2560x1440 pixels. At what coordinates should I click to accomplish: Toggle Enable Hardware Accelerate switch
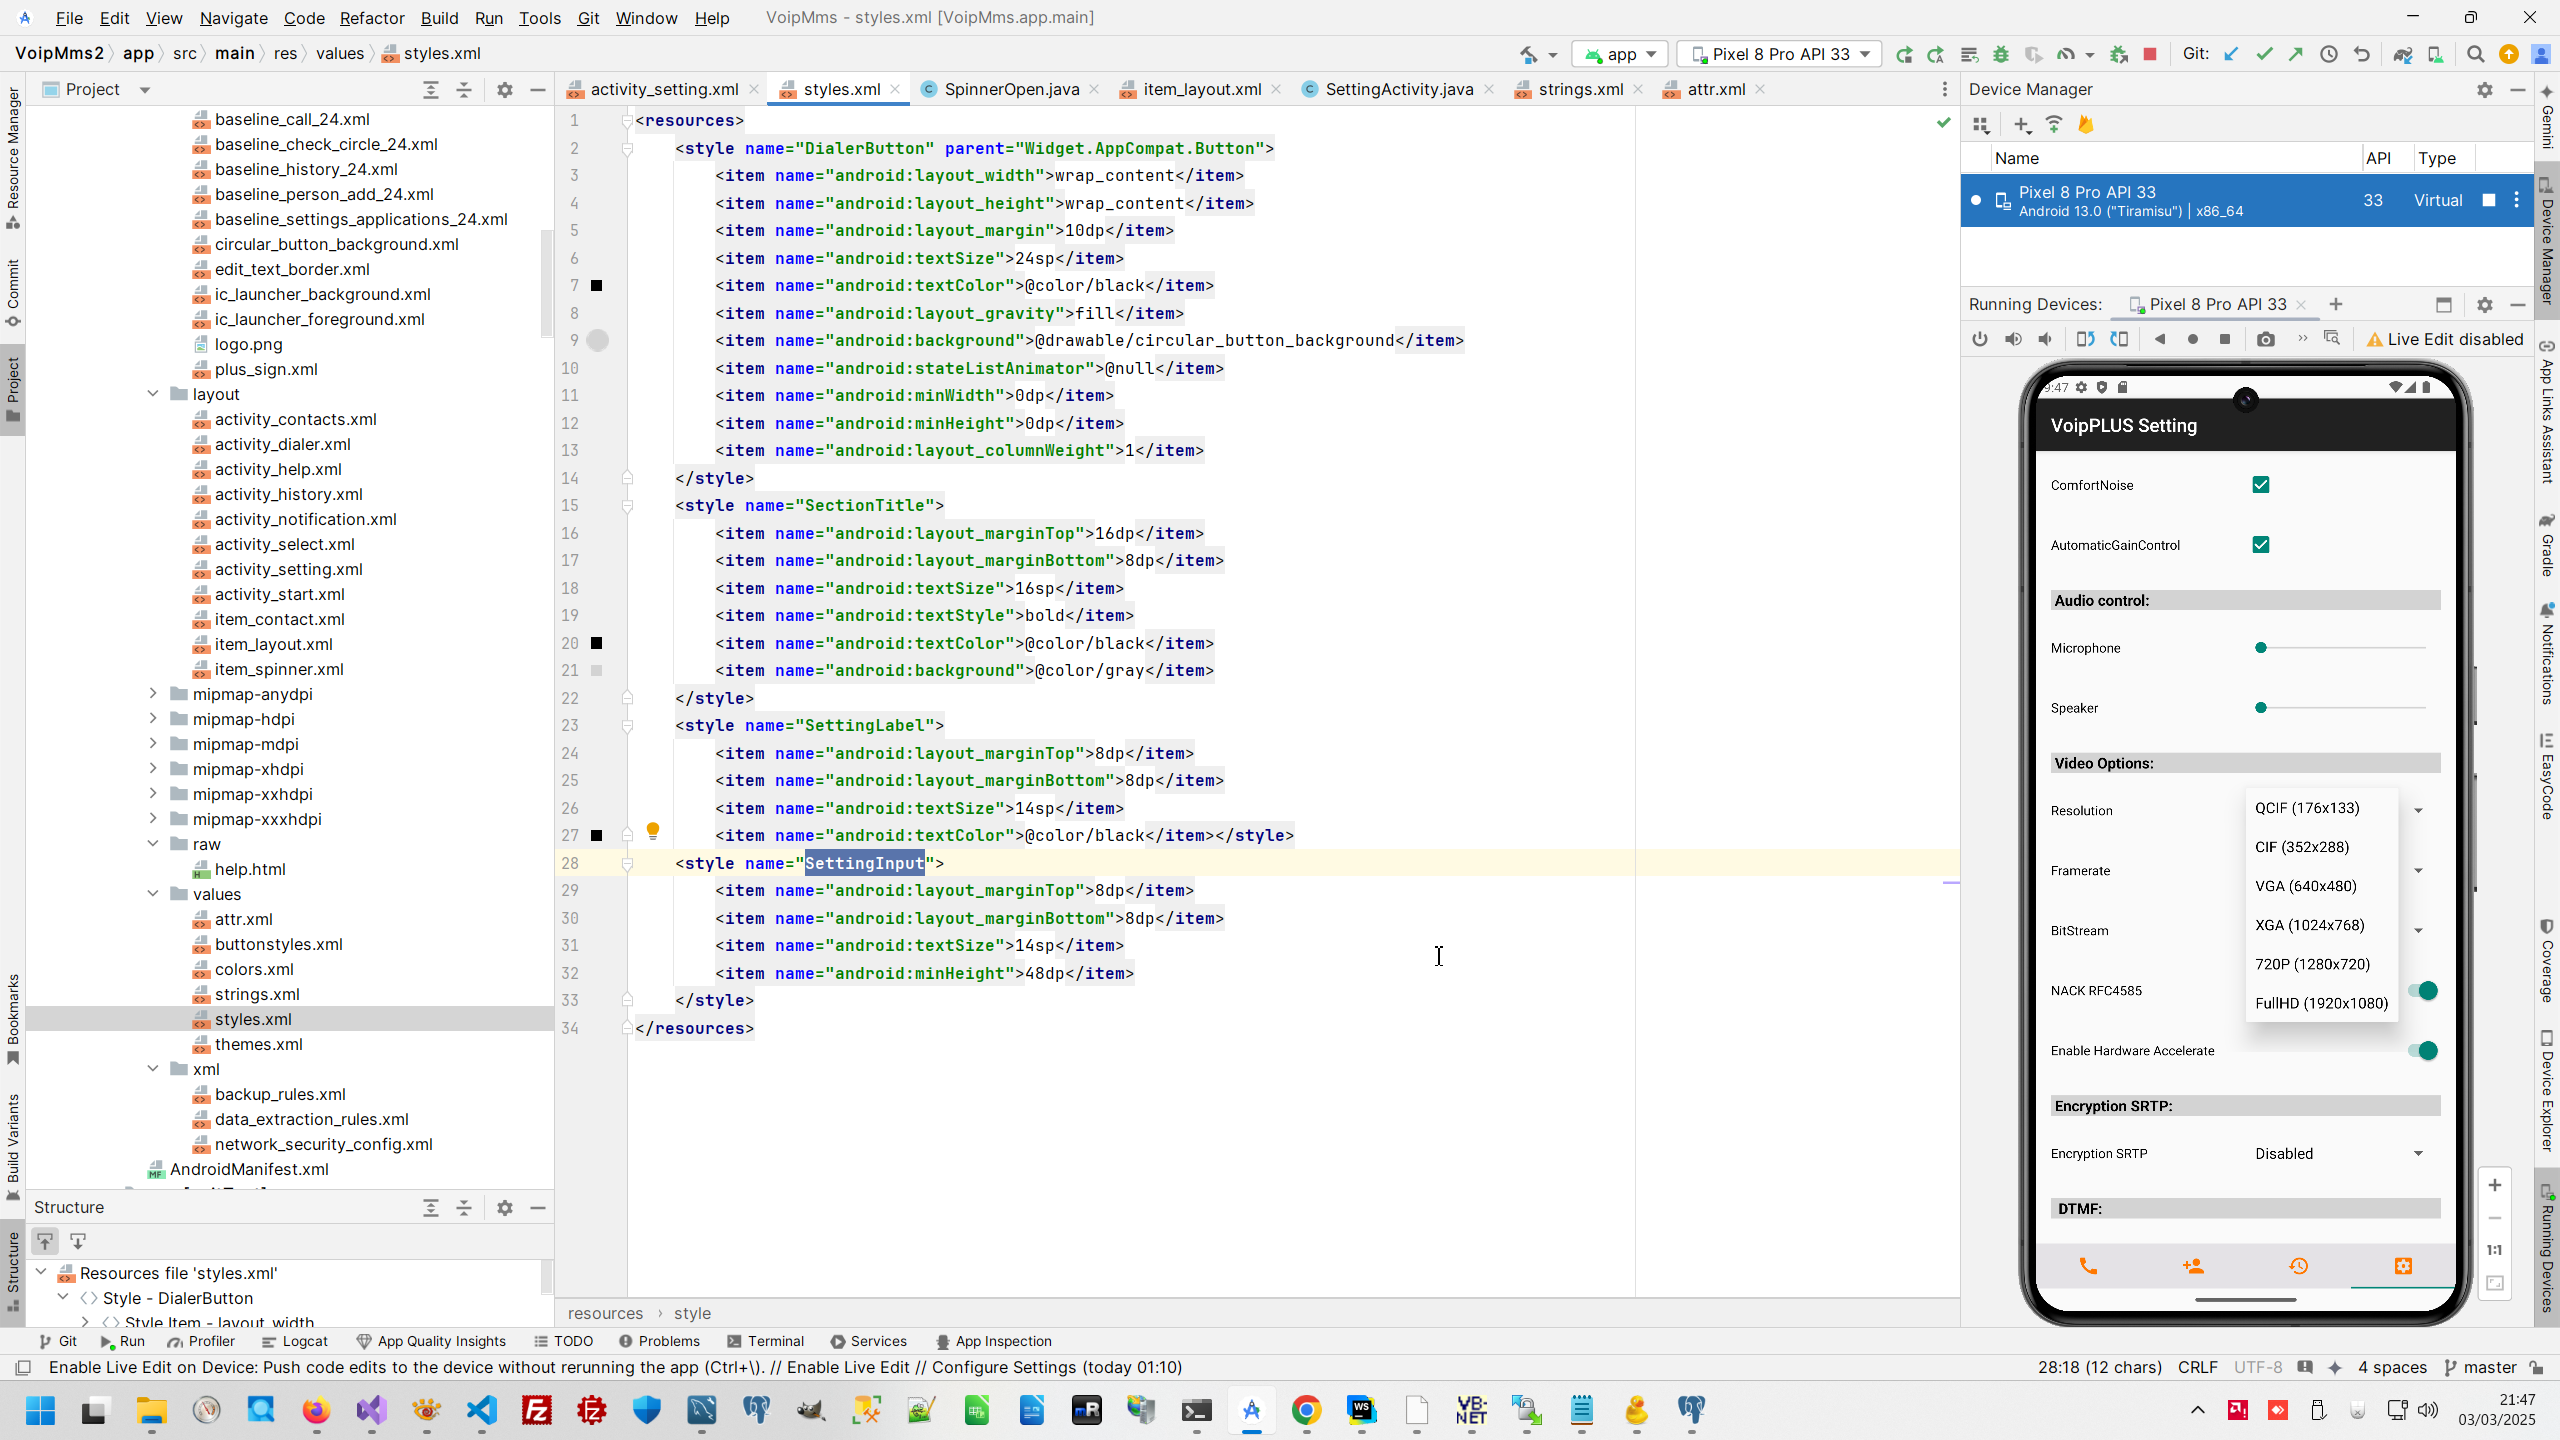(x=2422, y=1051)
